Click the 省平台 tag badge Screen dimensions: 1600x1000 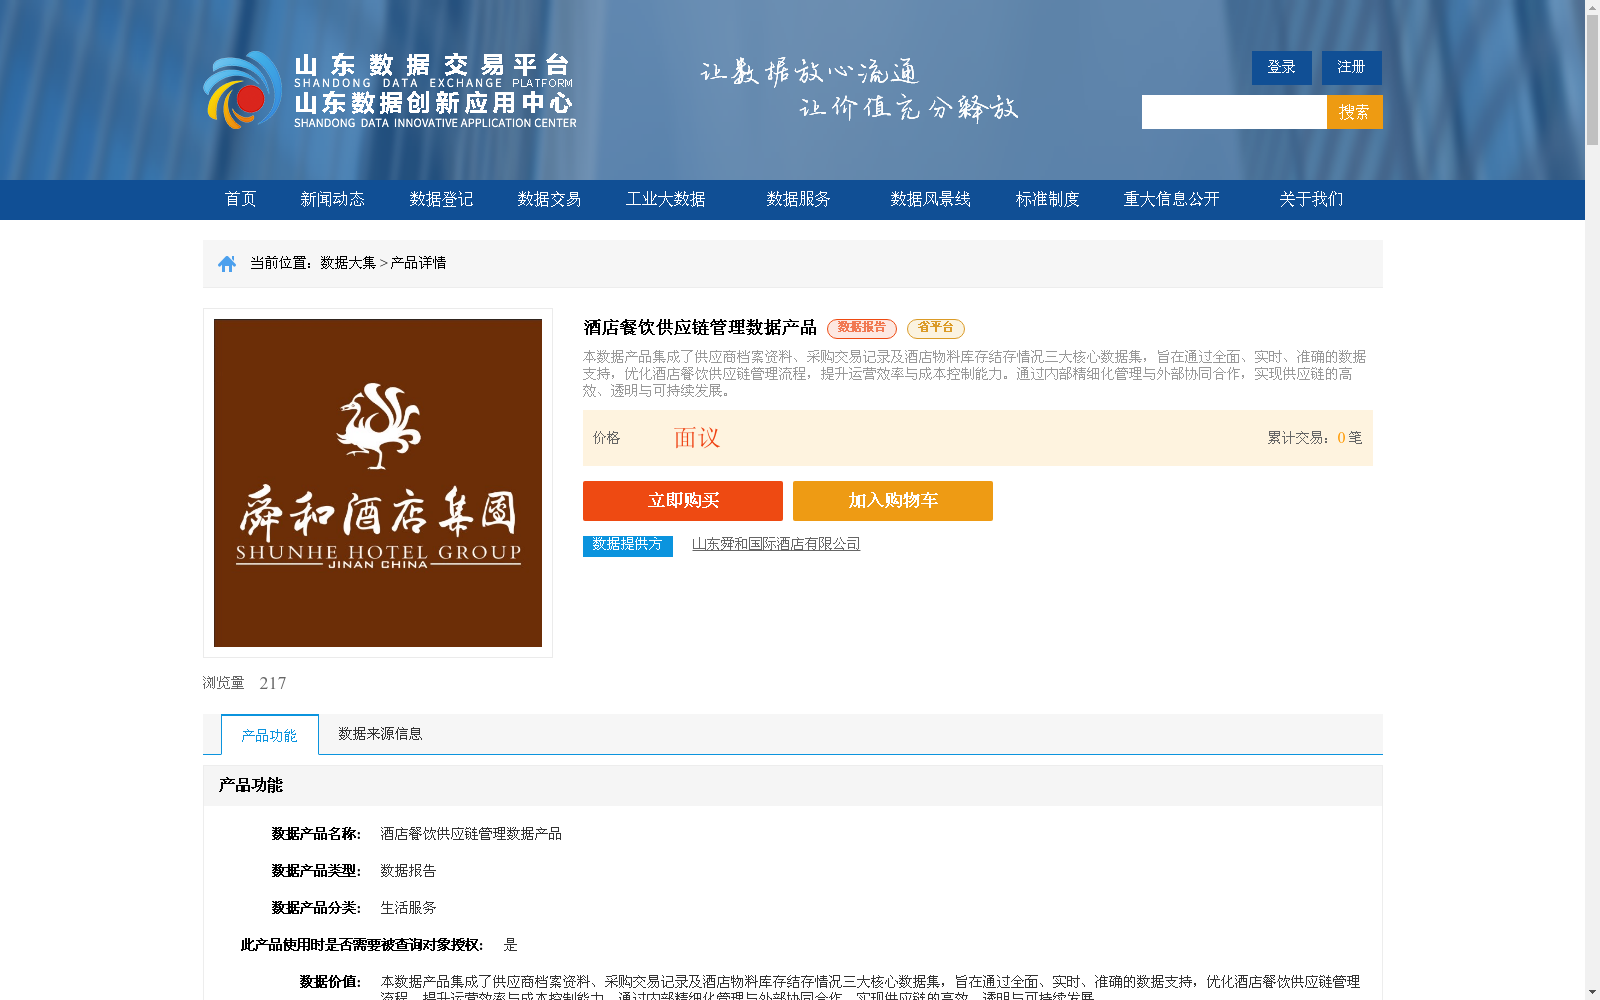click(936, 328)
